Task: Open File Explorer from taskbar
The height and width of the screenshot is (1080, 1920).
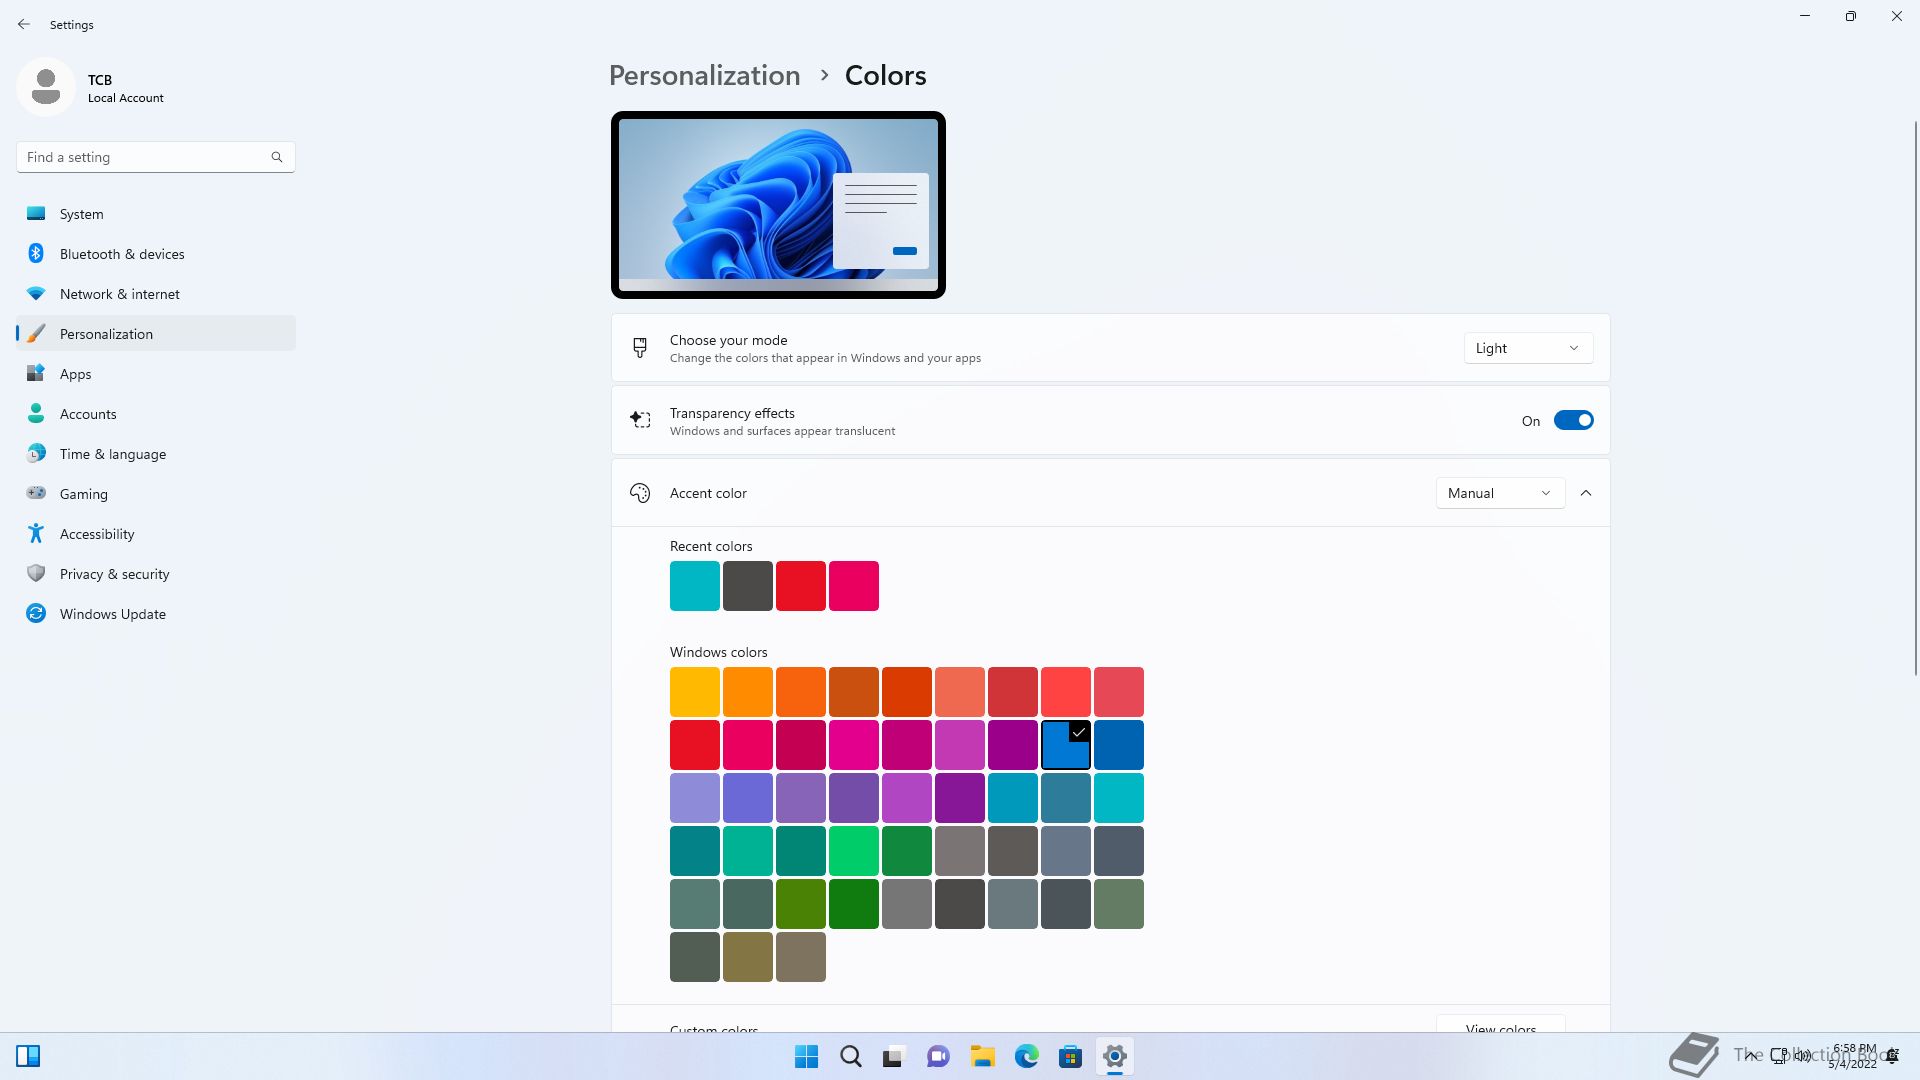Action: tap(982, 1056)
